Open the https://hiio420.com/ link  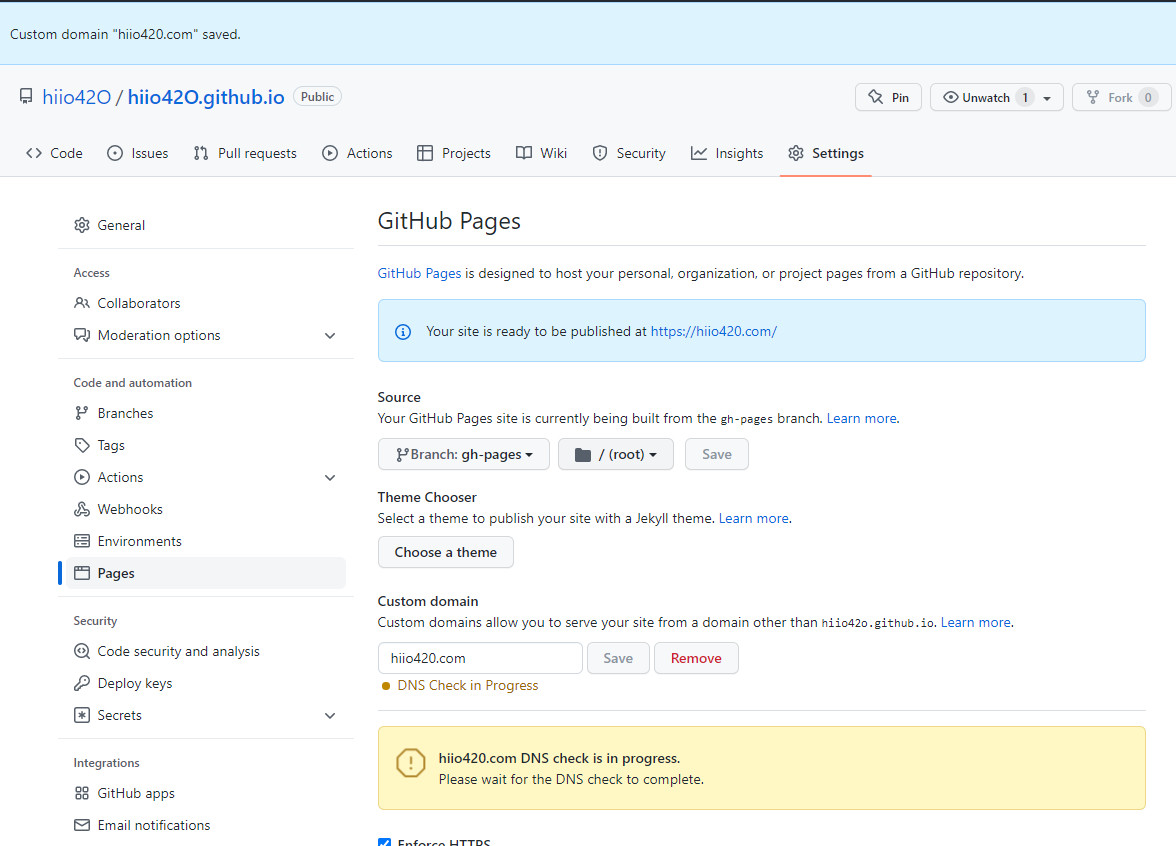(713, 332)
